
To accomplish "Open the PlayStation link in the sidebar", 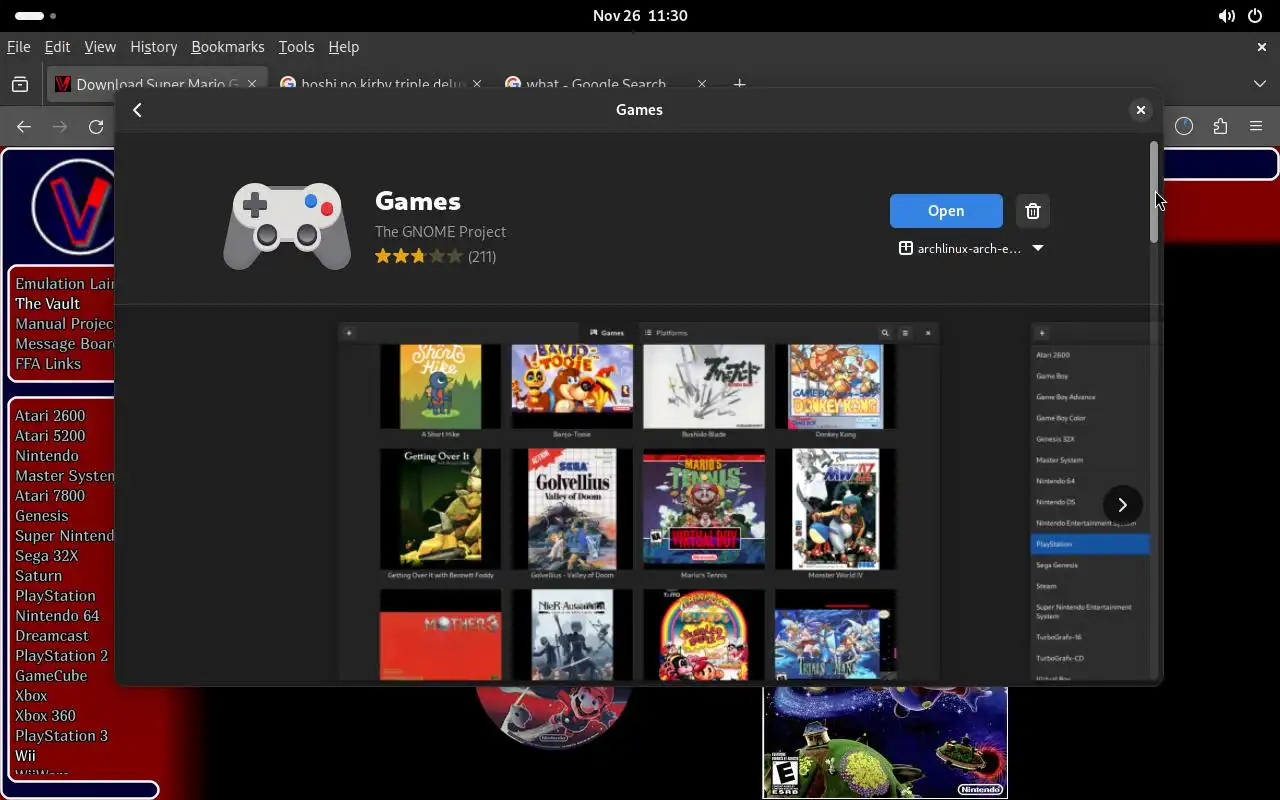I will coord(55,596).
